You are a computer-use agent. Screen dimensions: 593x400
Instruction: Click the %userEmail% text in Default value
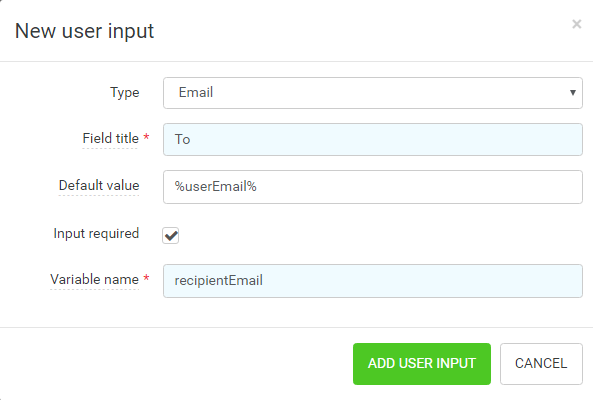[x=216, y=186]
